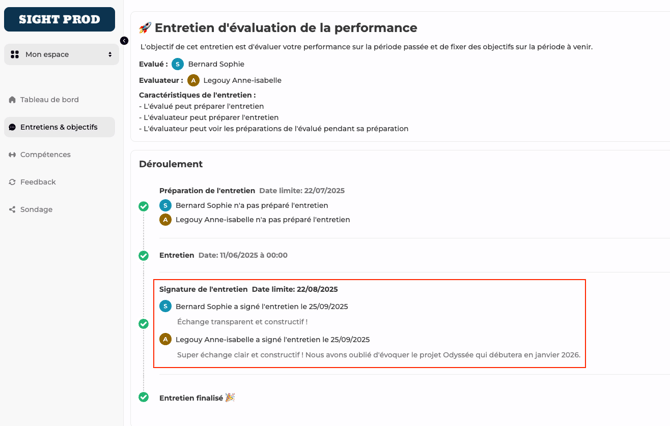Expand the Signature de l'entretien step

click(203, 289)
